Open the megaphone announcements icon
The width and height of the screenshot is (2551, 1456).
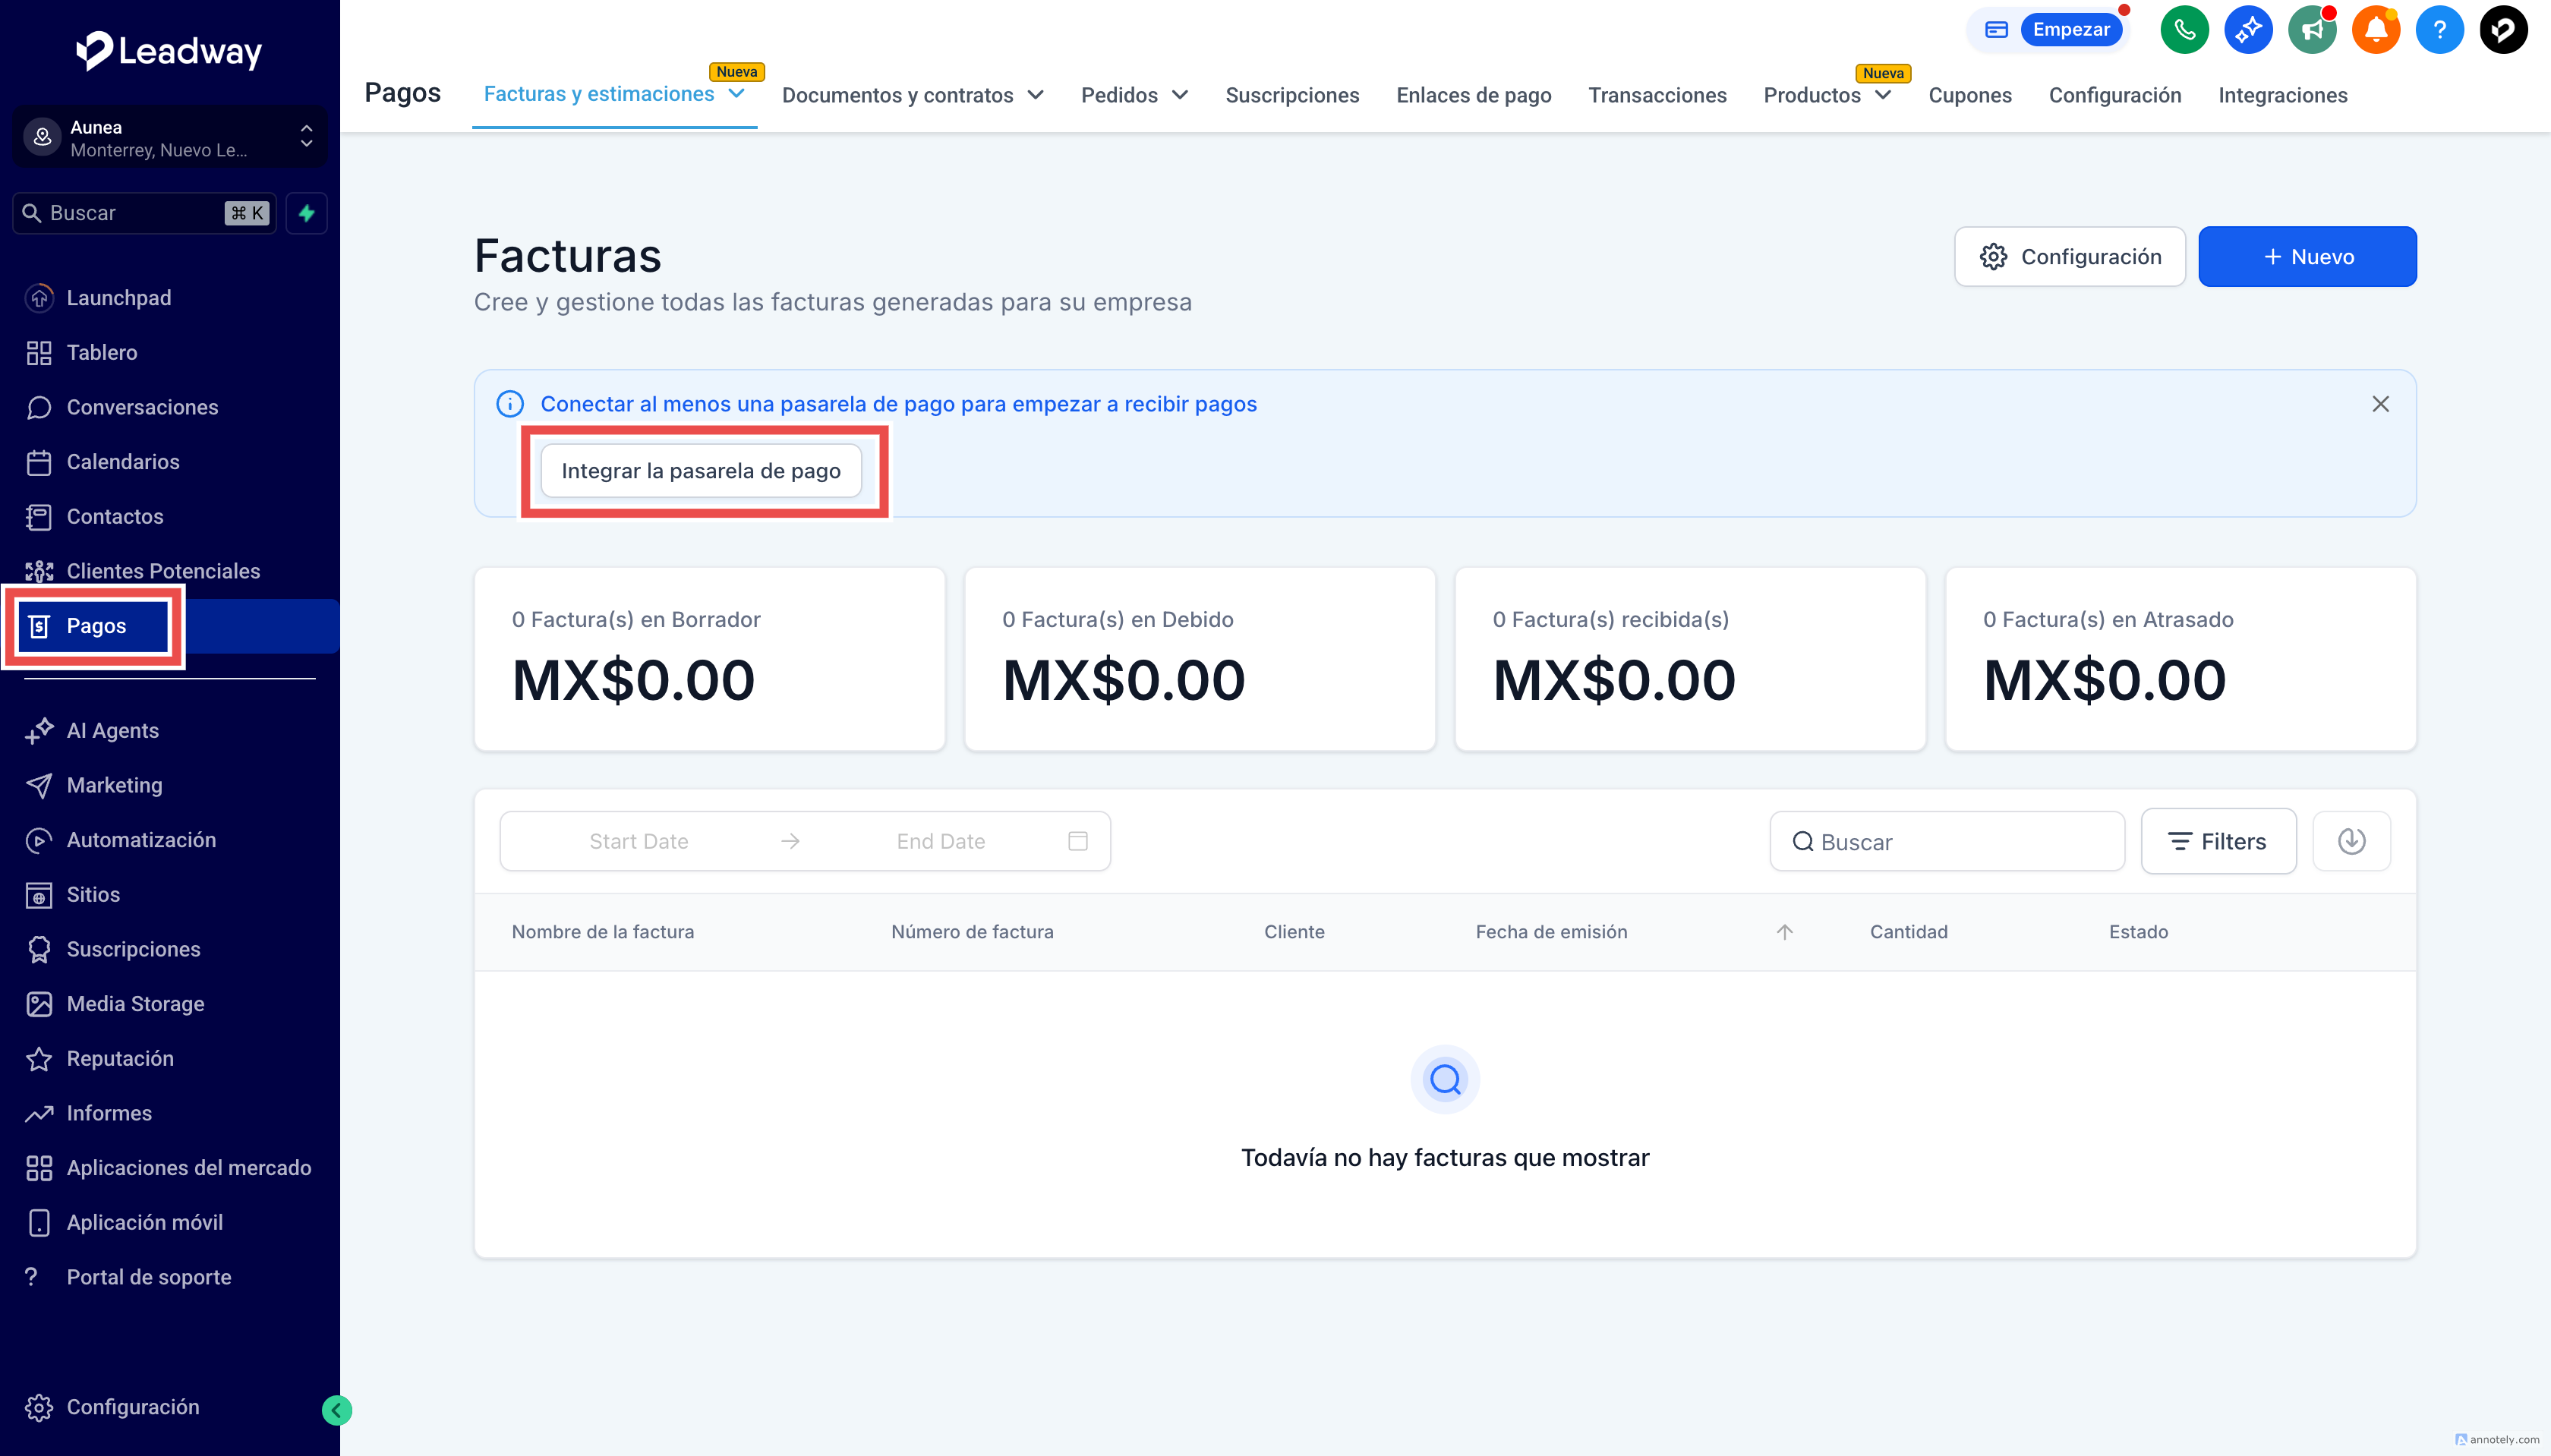click(x=2312, y=30)
